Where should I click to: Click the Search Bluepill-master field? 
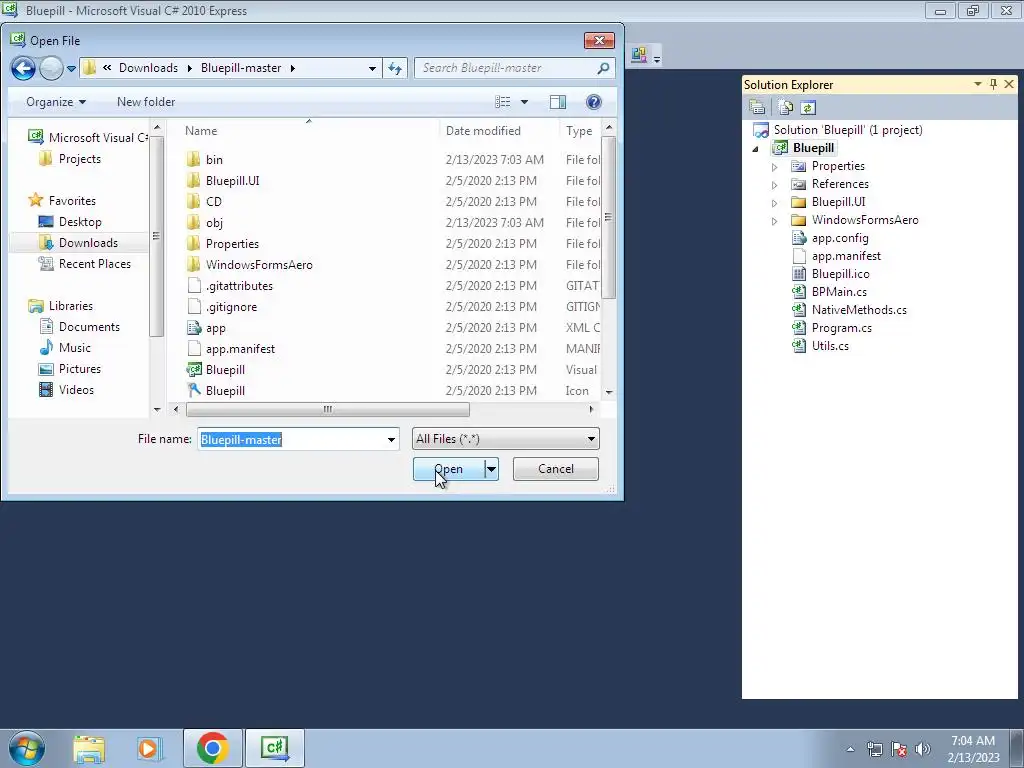coord(515,68)
